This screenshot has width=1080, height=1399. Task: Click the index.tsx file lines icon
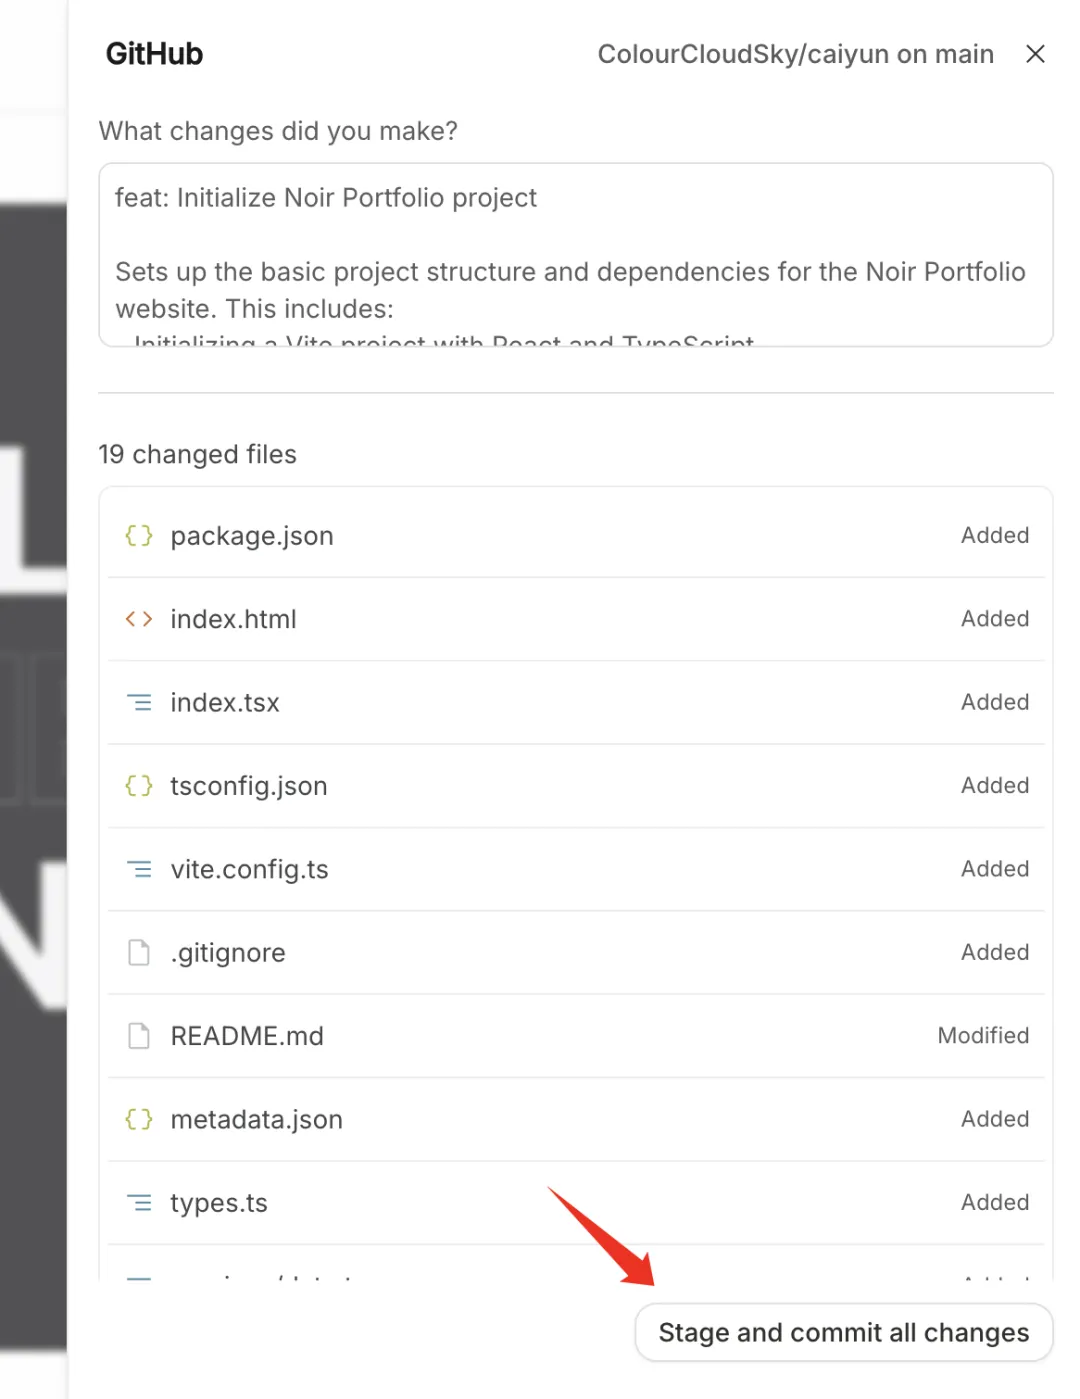click(x=139, y=703)
